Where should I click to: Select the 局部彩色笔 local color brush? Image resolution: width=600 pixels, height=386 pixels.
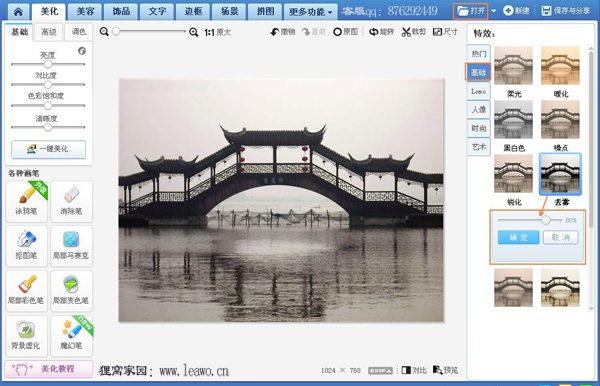point(26,291)
